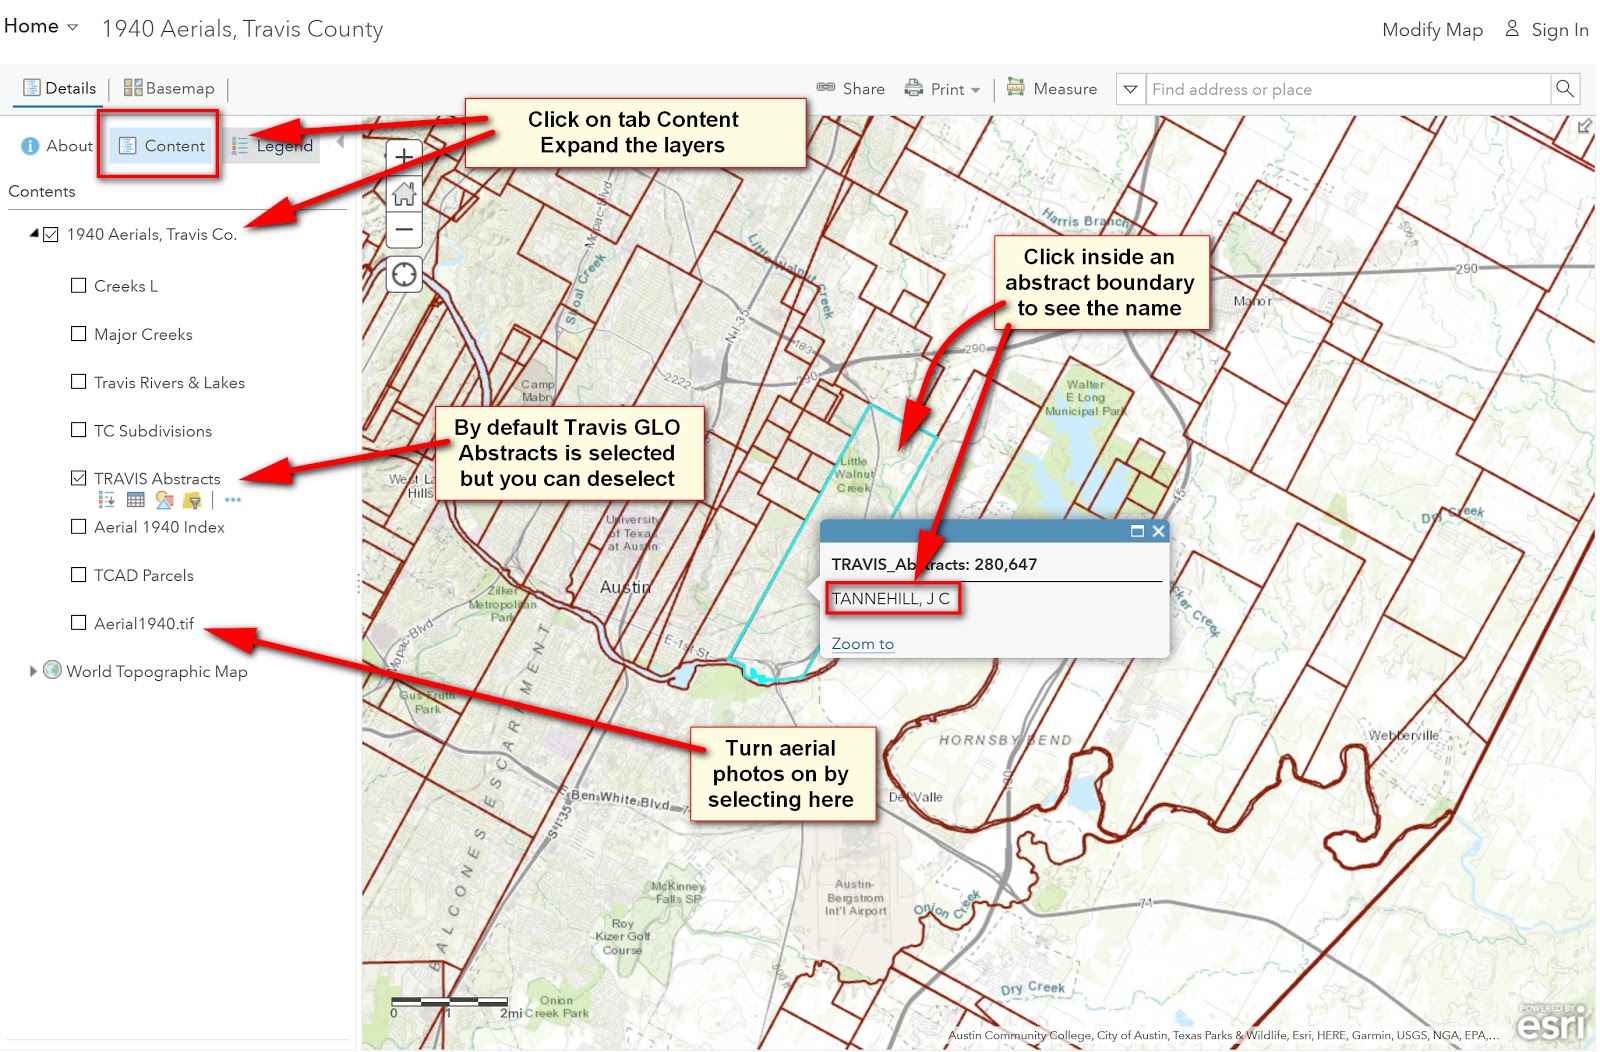
Task: Open the Share tool
Action: tap(851, 88)
